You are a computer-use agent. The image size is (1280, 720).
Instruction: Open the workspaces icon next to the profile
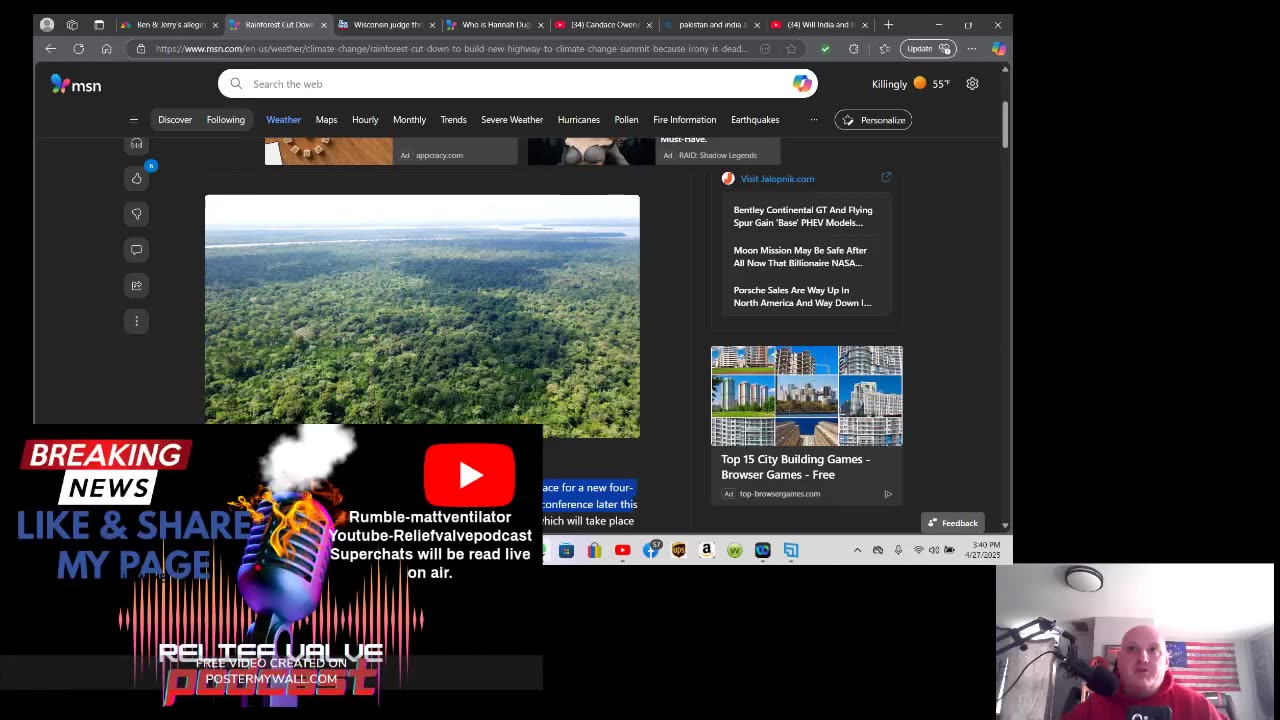[x=72, y=24]
